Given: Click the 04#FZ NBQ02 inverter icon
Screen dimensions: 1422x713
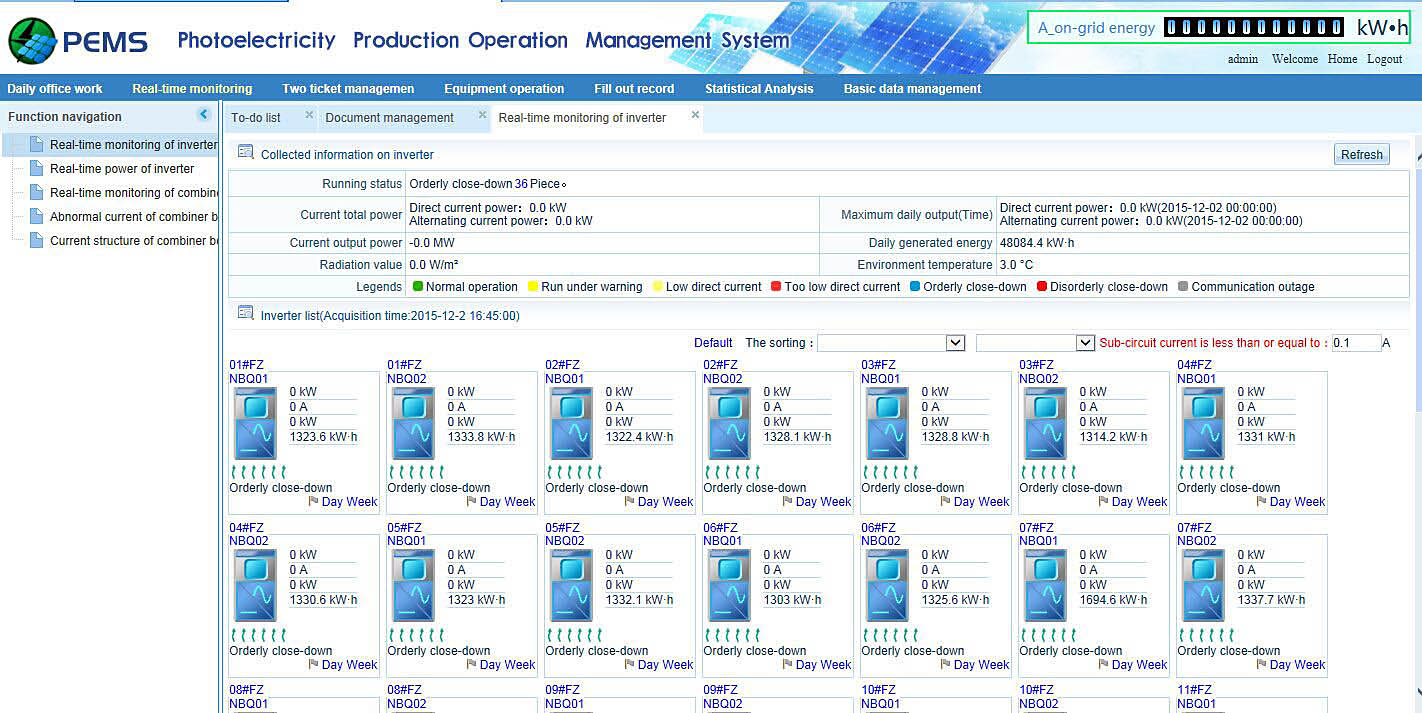Looking at the screenshot, I should 255,586.
